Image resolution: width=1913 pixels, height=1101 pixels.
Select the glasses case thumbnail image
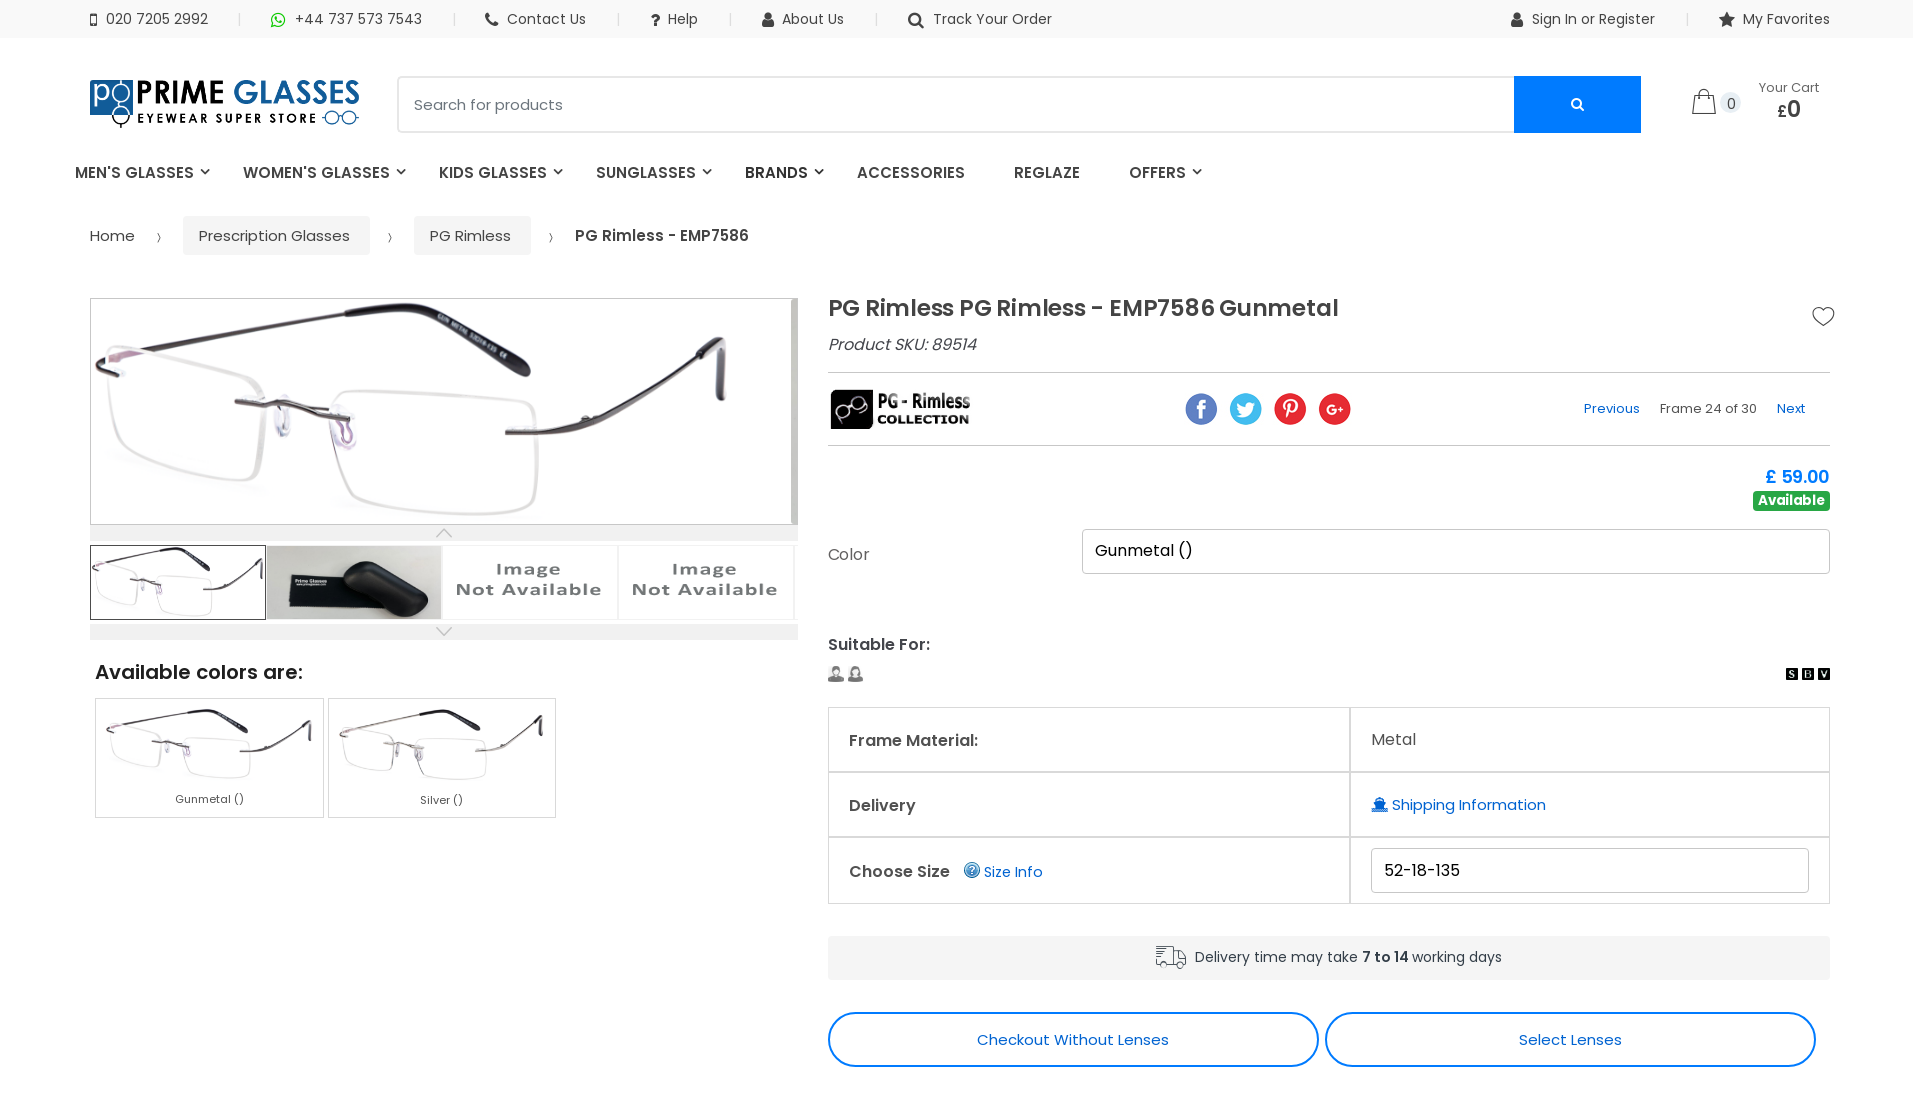click(x=354, y=582)
